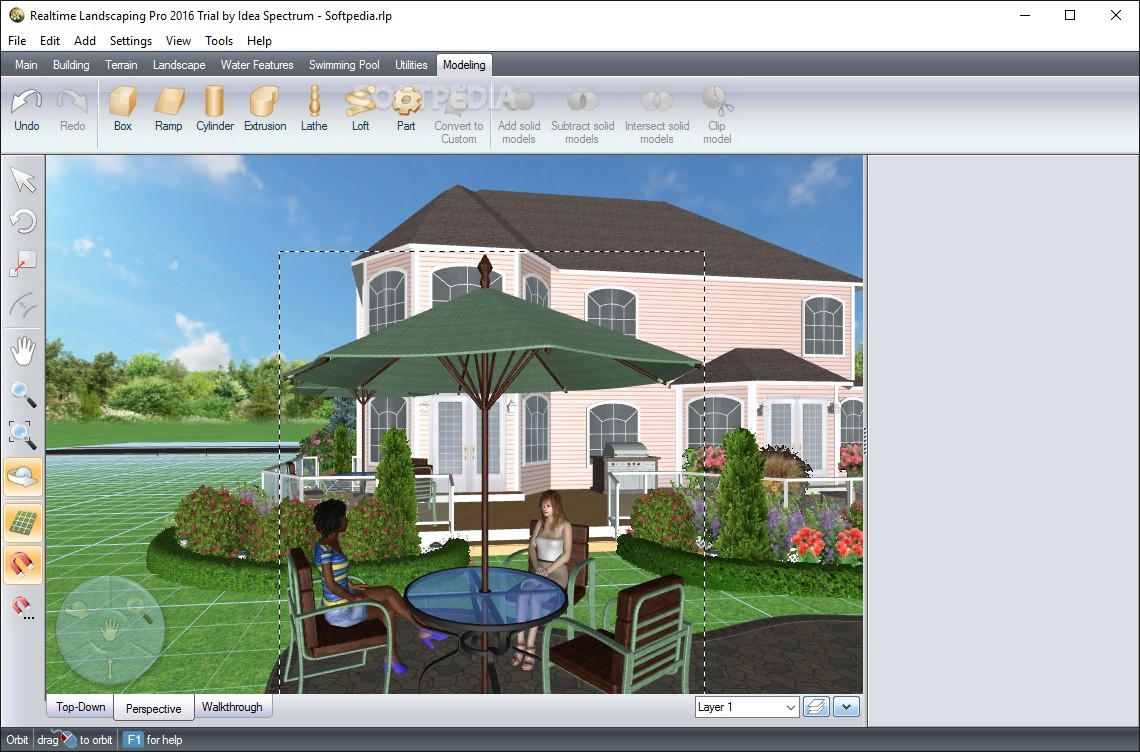Click the application icon in title bar
The height and width of the screenshot is (752, 1140).
point(16,15)
